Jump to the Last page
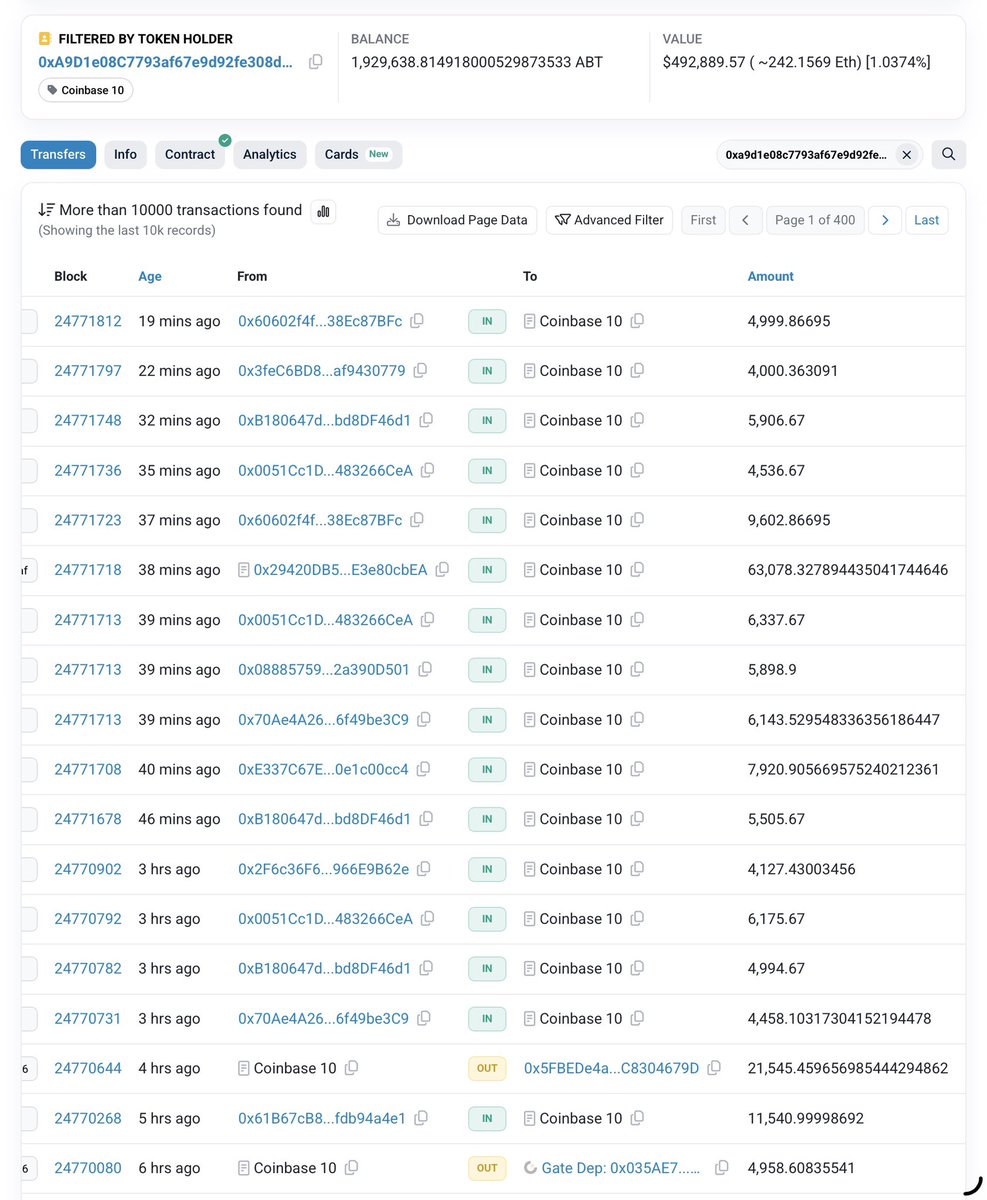This screenshot has height=1200, width=987. pos(927,220)
